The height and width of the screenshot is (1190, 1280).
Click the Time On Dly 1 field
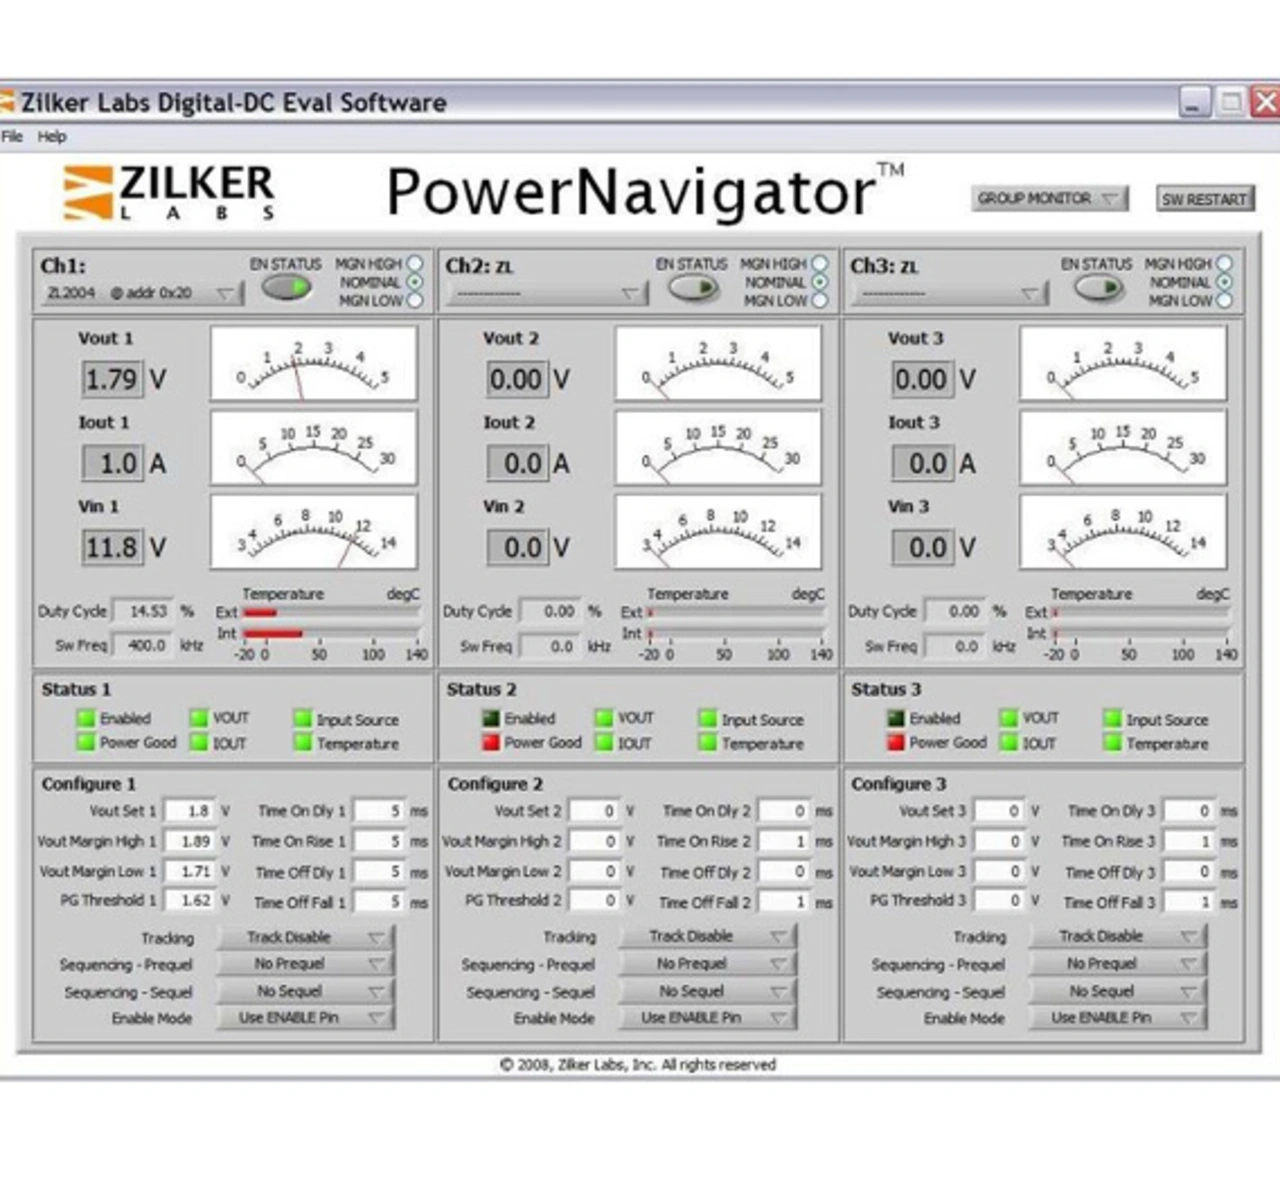point(379,811)
